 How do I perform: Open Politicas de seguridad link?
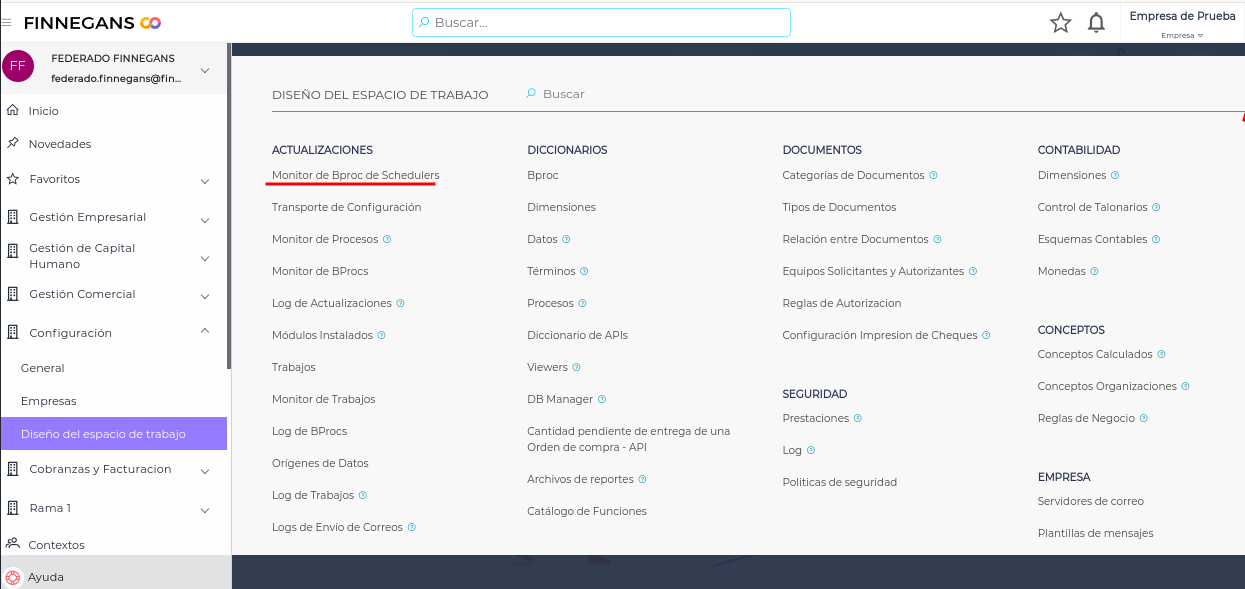click(x=840, y=482)
